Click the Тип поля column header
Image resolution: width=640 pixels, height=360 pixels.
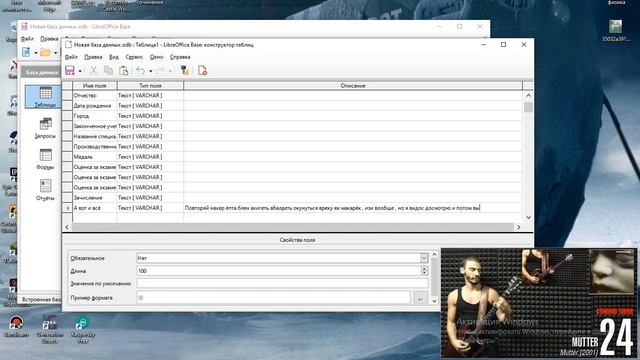coord(150,86)
